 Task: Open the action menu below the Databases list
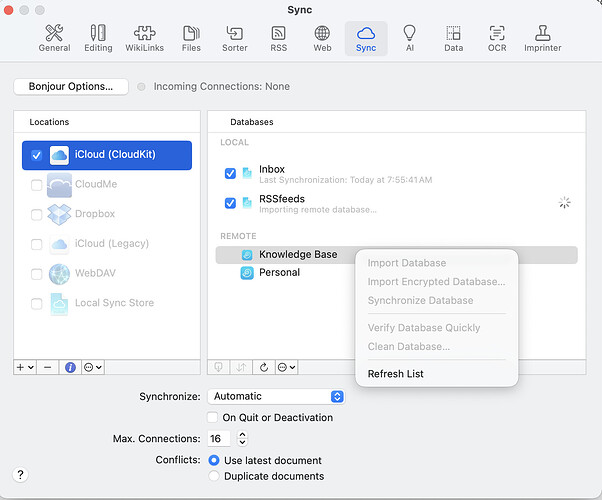point(286,367)
